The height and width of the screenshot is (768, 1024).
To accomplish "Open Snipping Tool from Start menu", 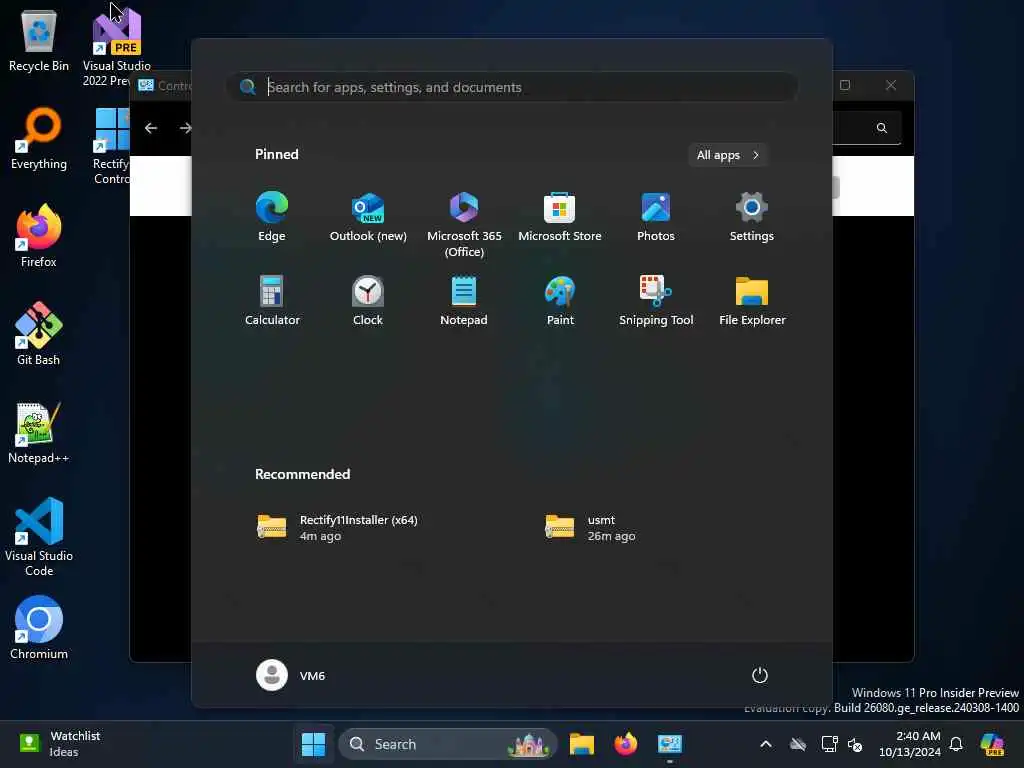I will tap(656, 300).
